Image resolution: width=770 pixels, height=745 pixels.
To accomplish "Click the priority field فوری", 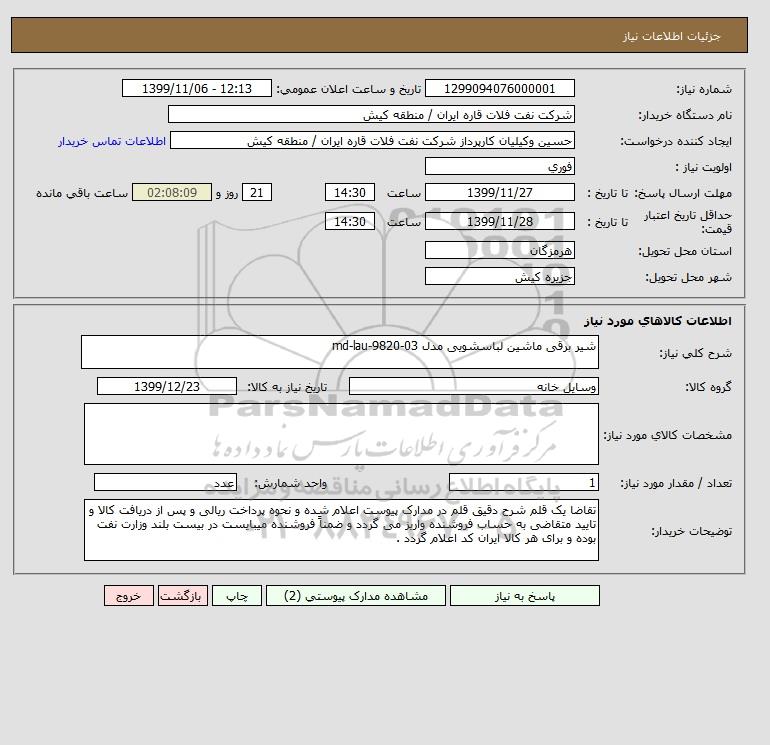I will [x=499, y=166].
